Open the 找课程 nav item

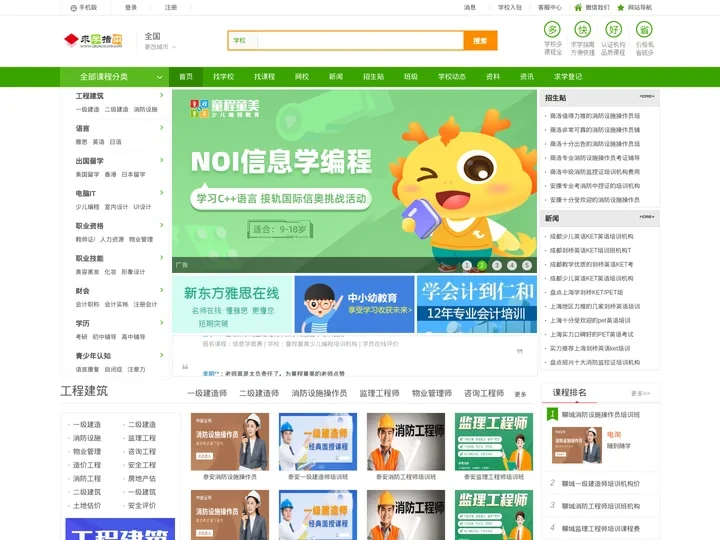click(264, 77)
